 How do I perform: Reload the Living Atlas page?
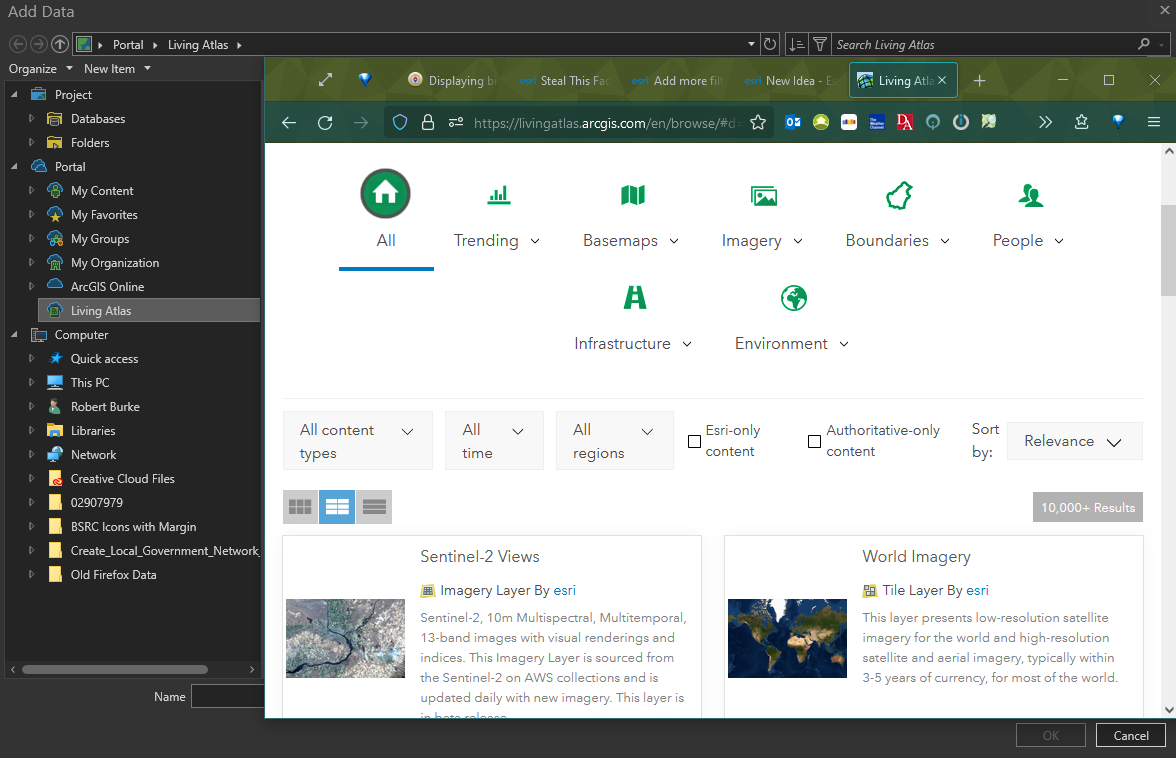[x=325, y=122]
